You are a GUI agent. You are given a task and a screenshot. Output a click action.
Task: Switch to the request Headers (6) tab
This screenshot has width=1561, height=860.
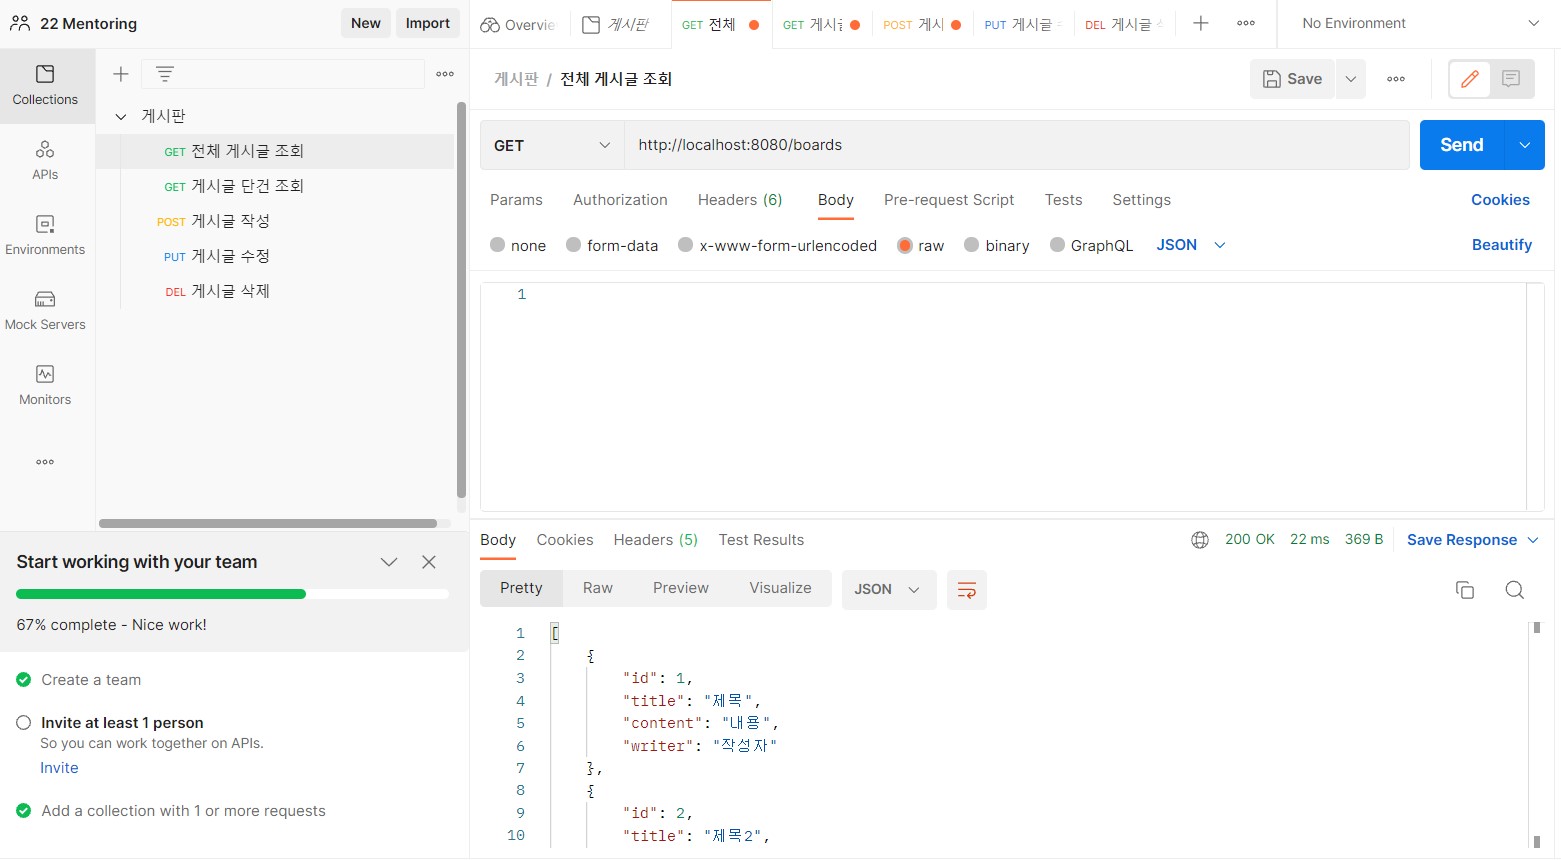(x=740, y=200)
